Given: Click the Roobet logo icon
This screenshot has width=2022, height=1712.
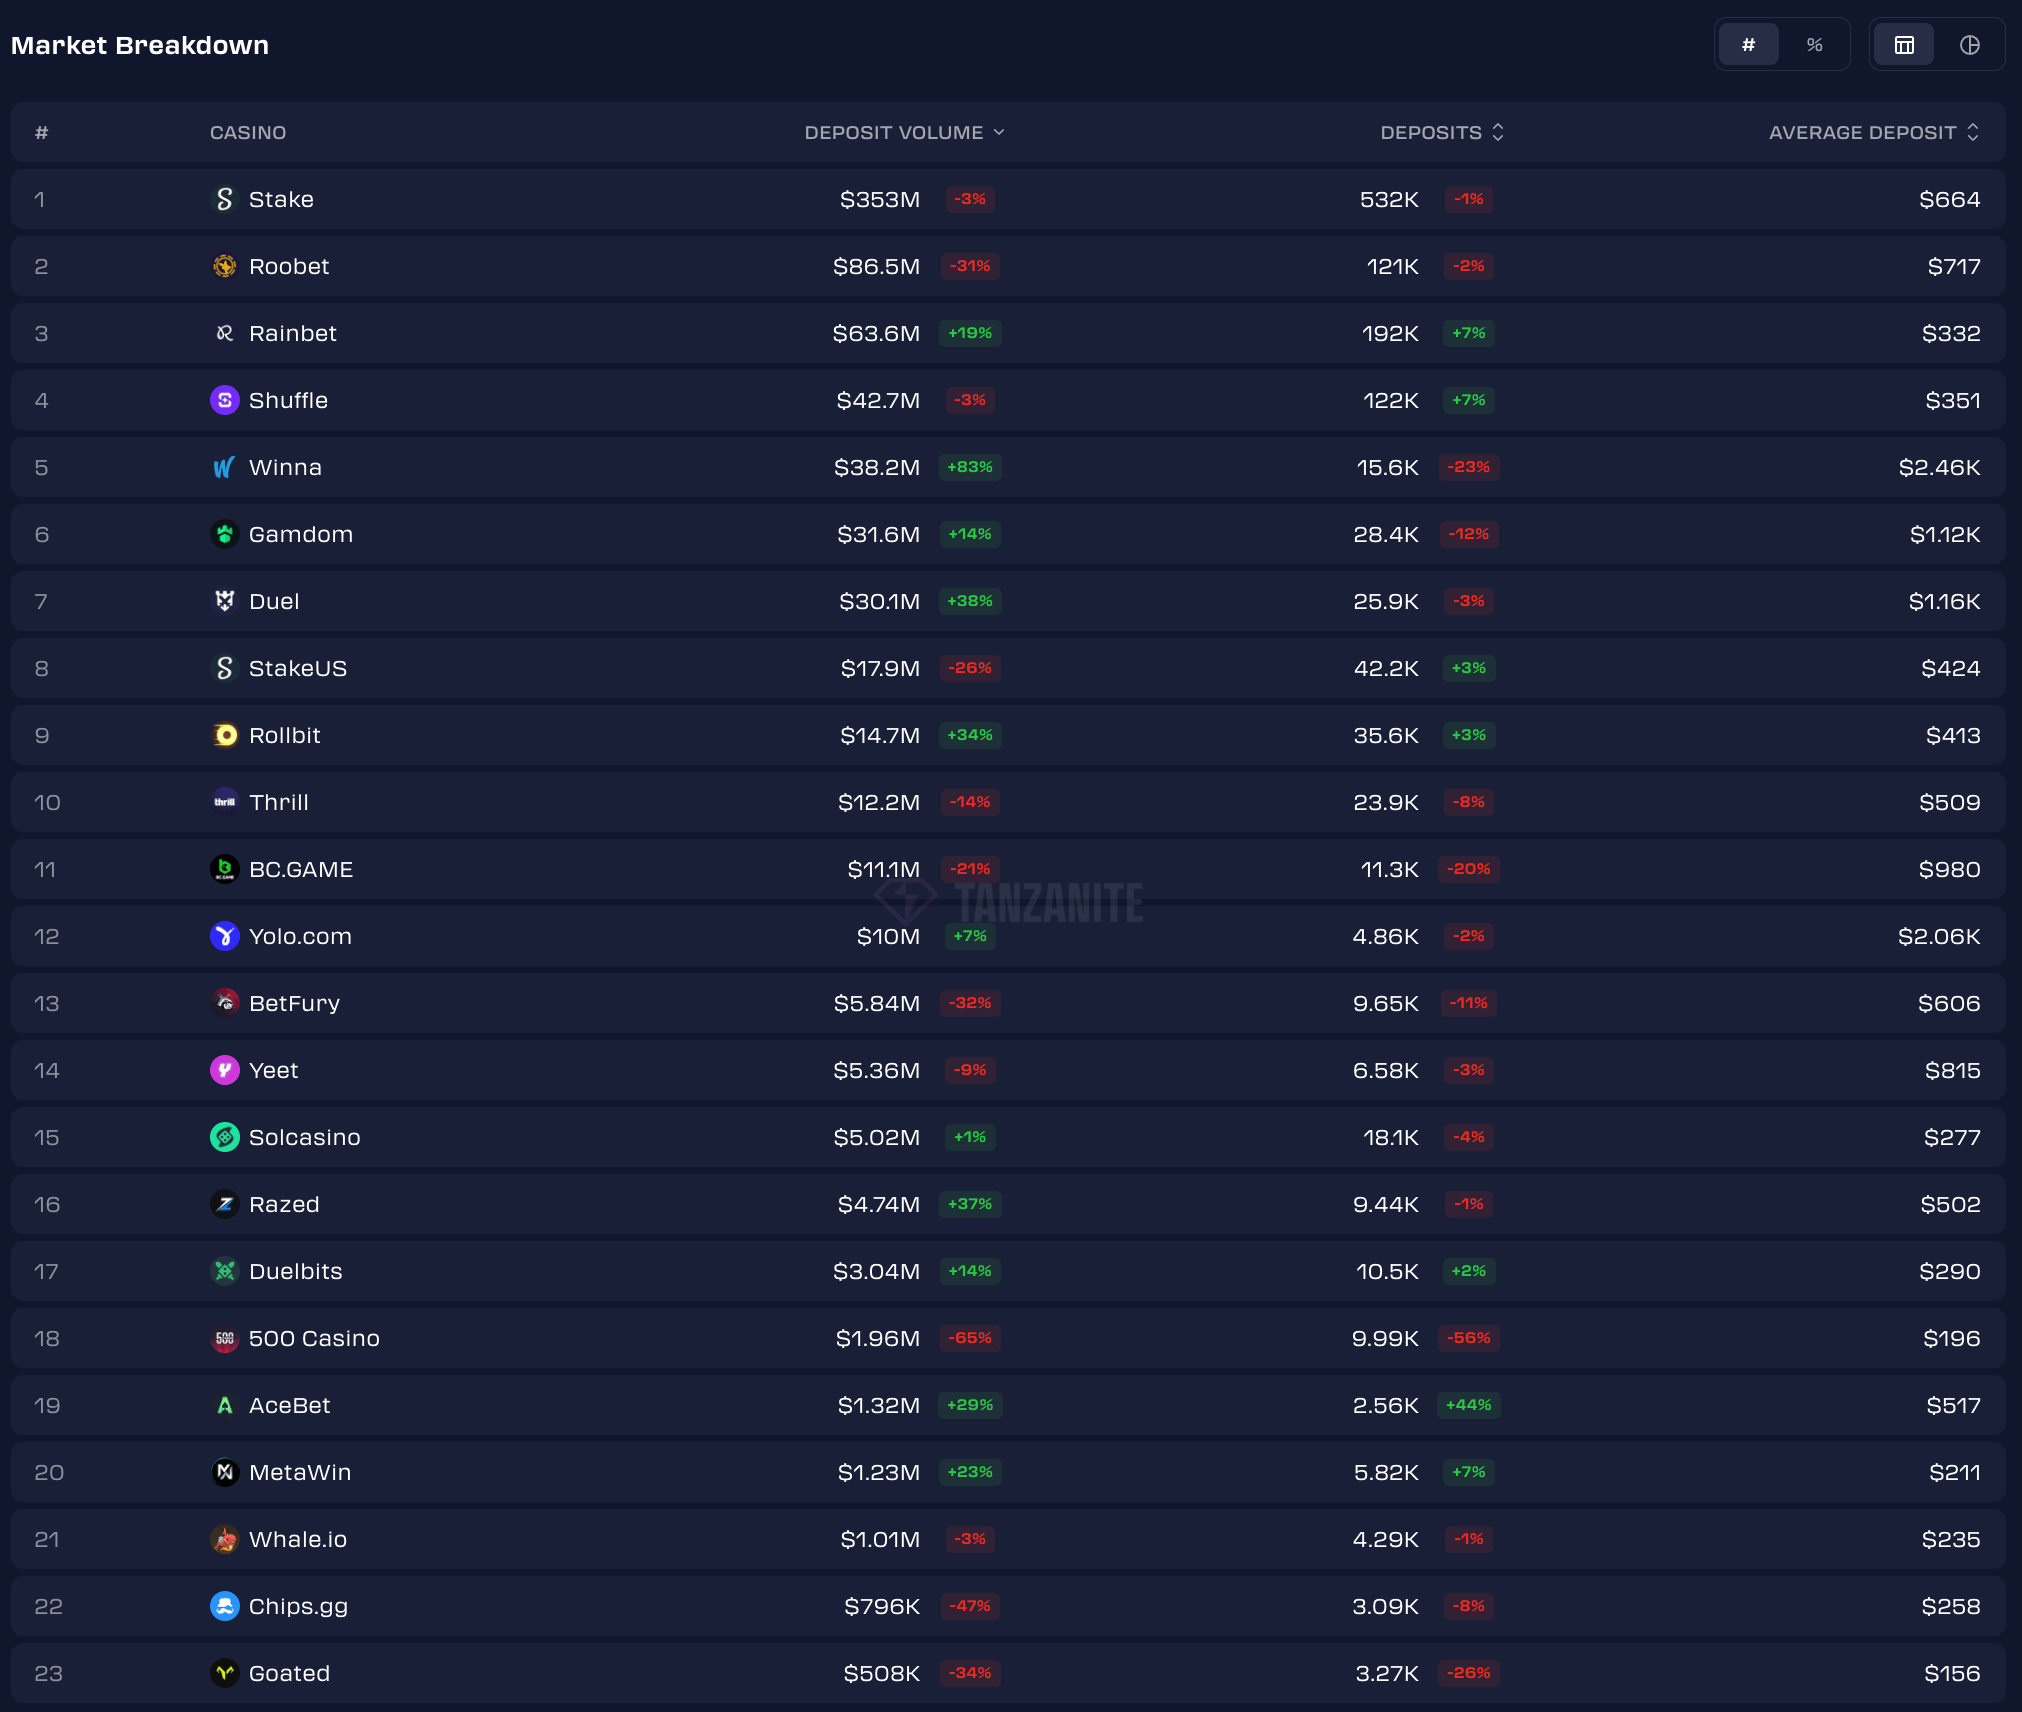Looking at the screenshot, I should [224, 266].
